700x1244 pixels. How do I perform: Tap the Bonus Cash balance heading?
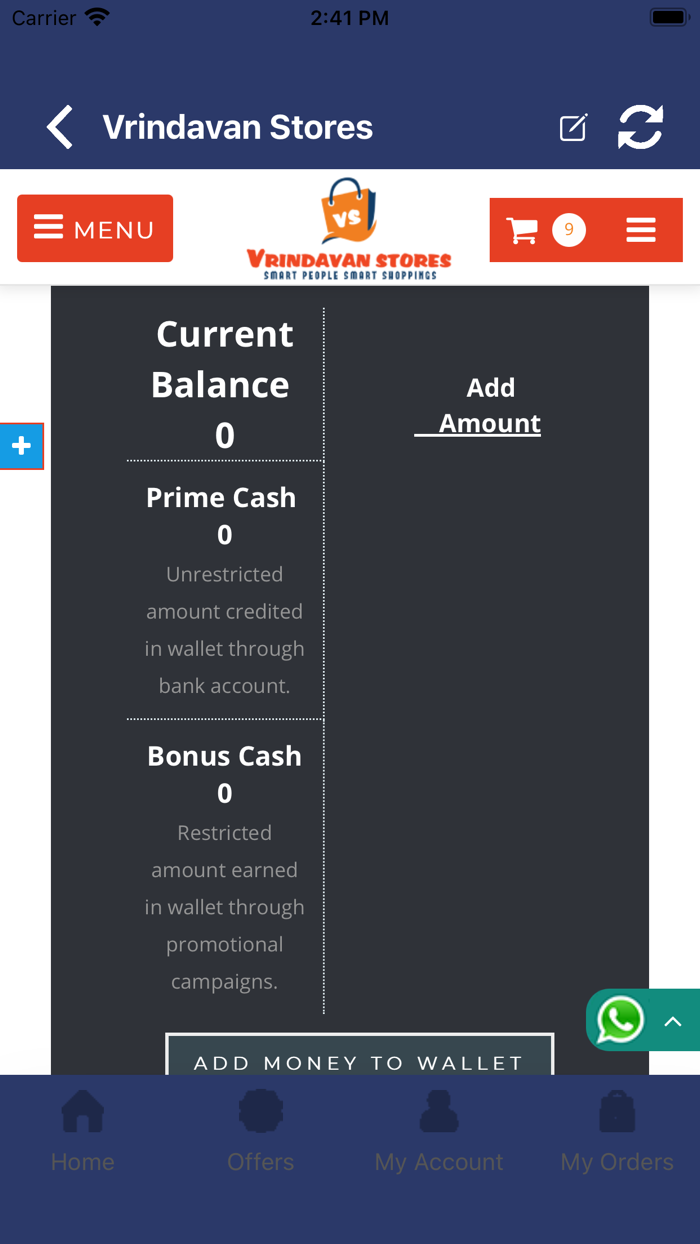click(x=224, y=756)
